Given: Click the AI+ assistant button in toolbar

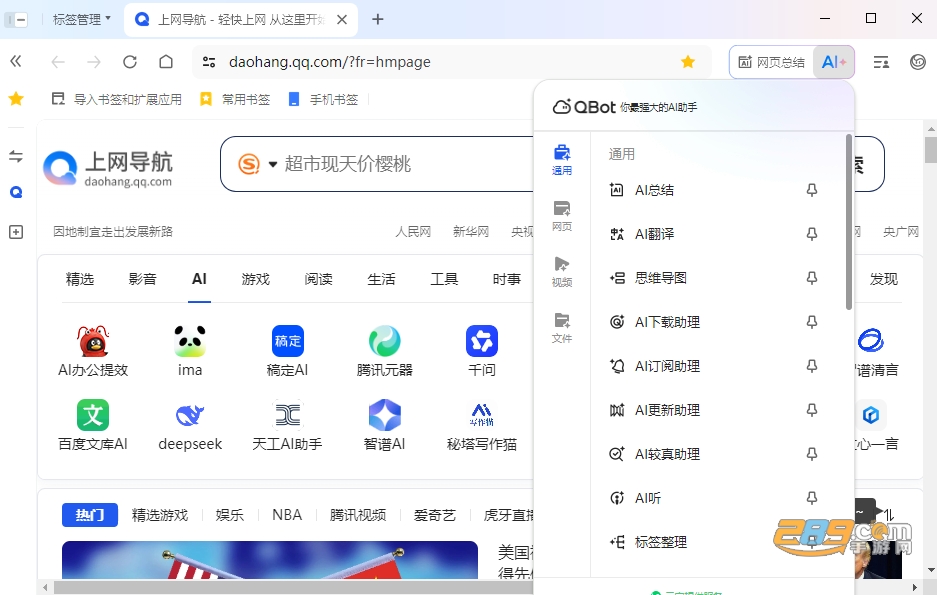Looking at the screenshot, I should pyautogui.click(x=834, y=62).
